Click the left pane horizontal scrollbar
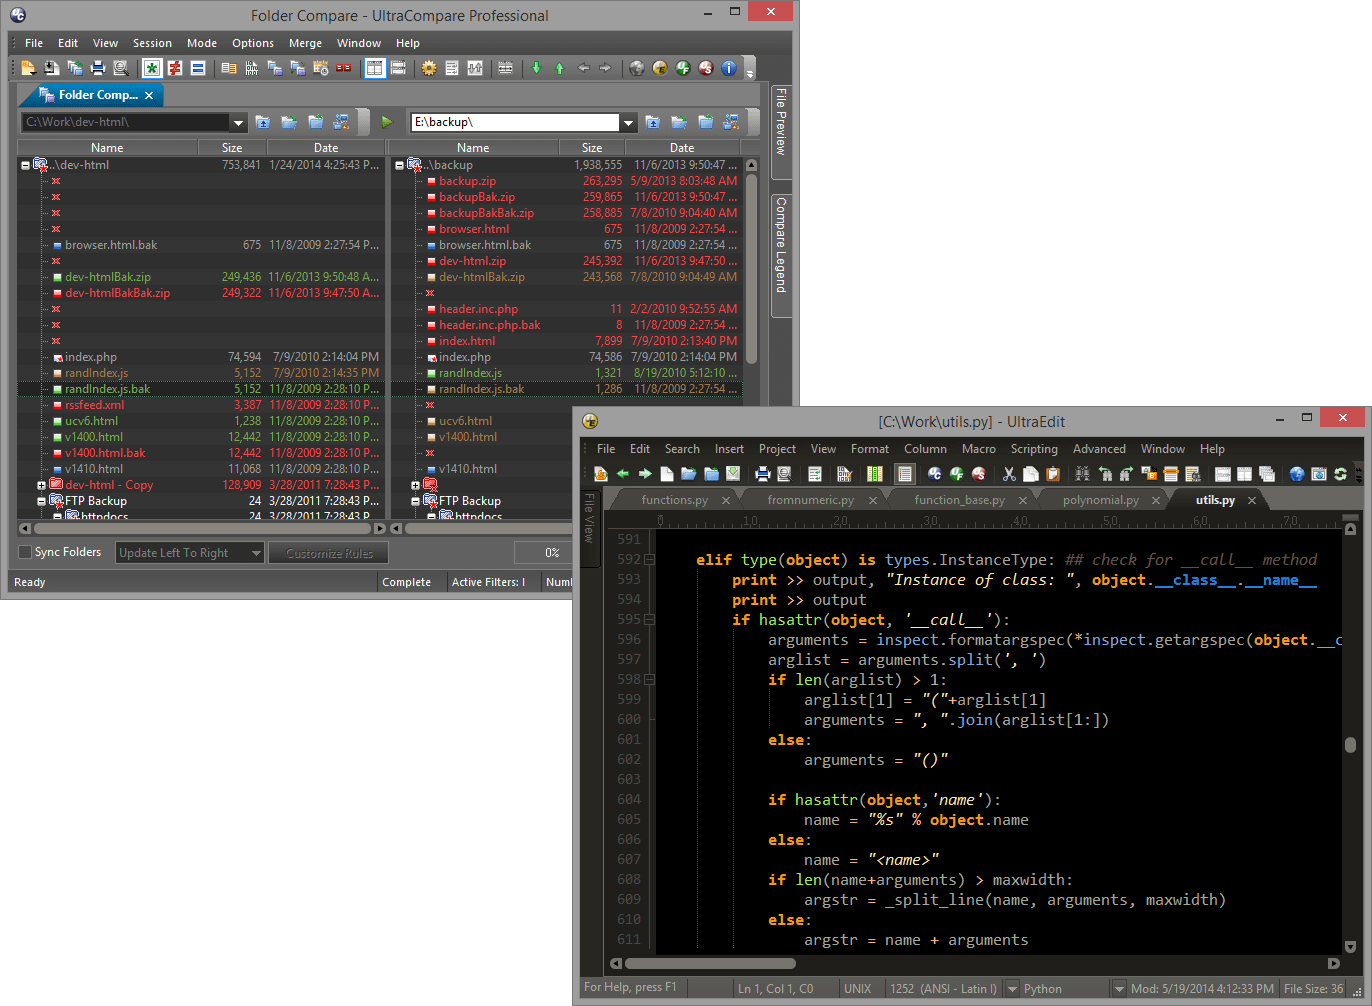 tap(202, 528)
